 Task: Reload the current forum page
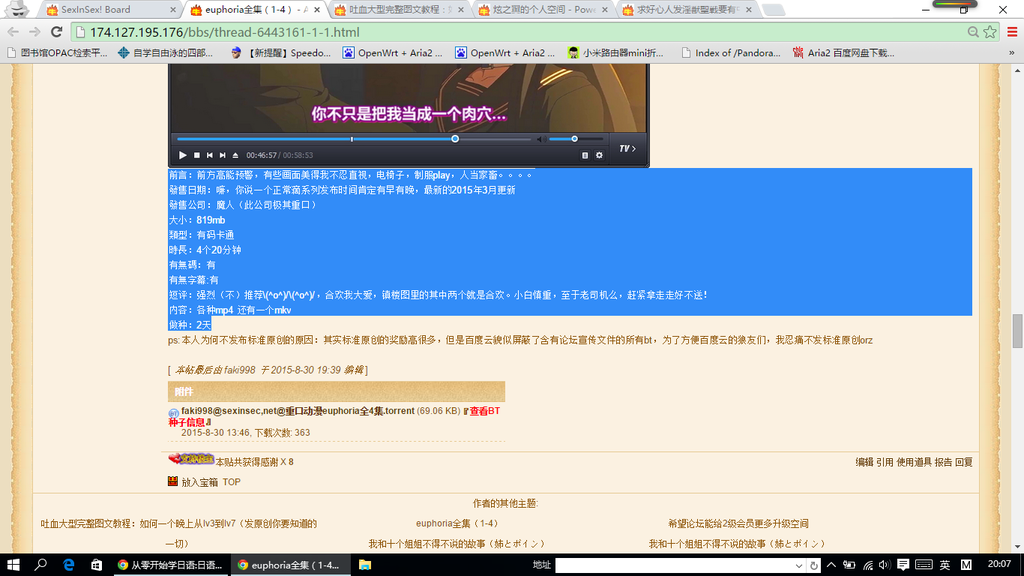57,32
